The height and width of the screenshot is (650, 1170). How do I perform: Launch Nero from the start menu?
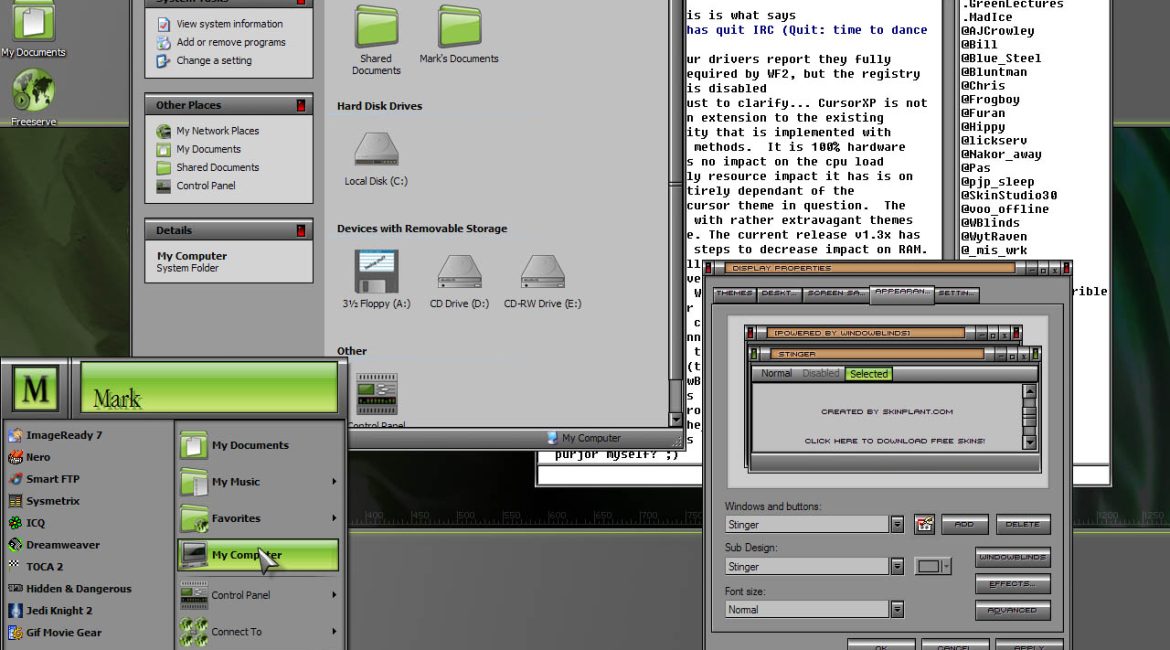(38, 457)
